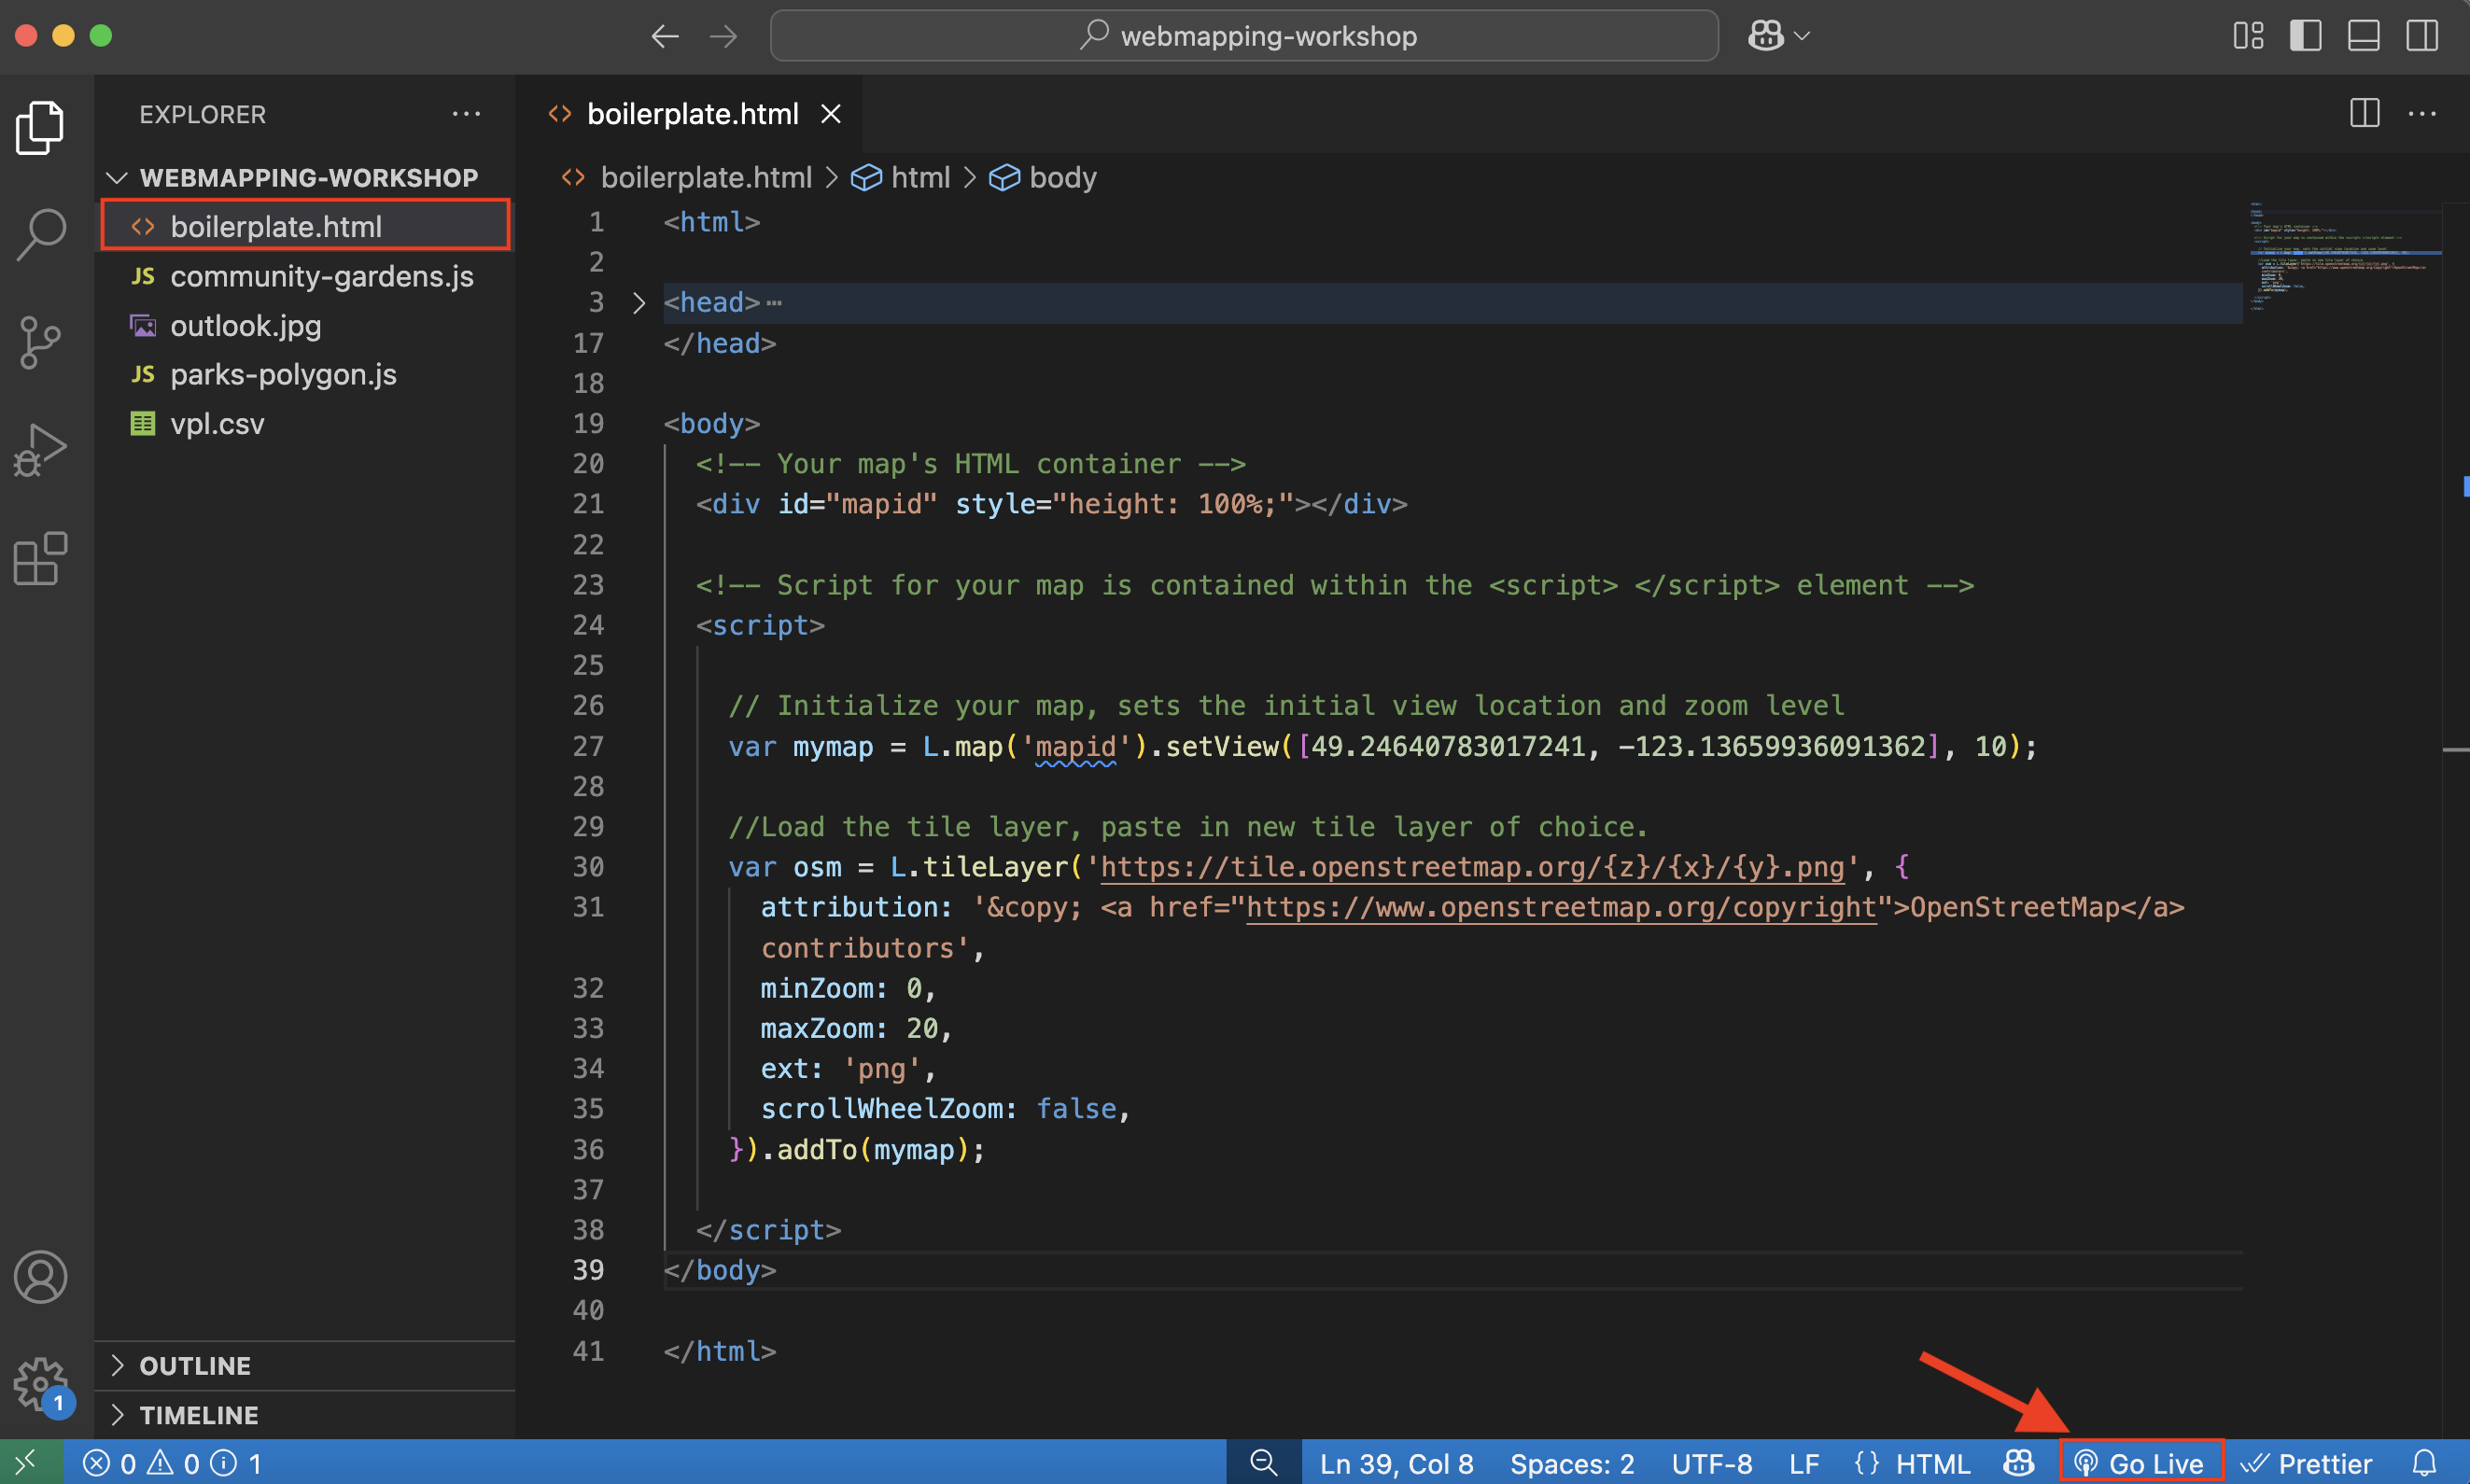Open the errors and warnings problems indicator
Viewport: 2470px width, 1484px height.
(172, 1463)
